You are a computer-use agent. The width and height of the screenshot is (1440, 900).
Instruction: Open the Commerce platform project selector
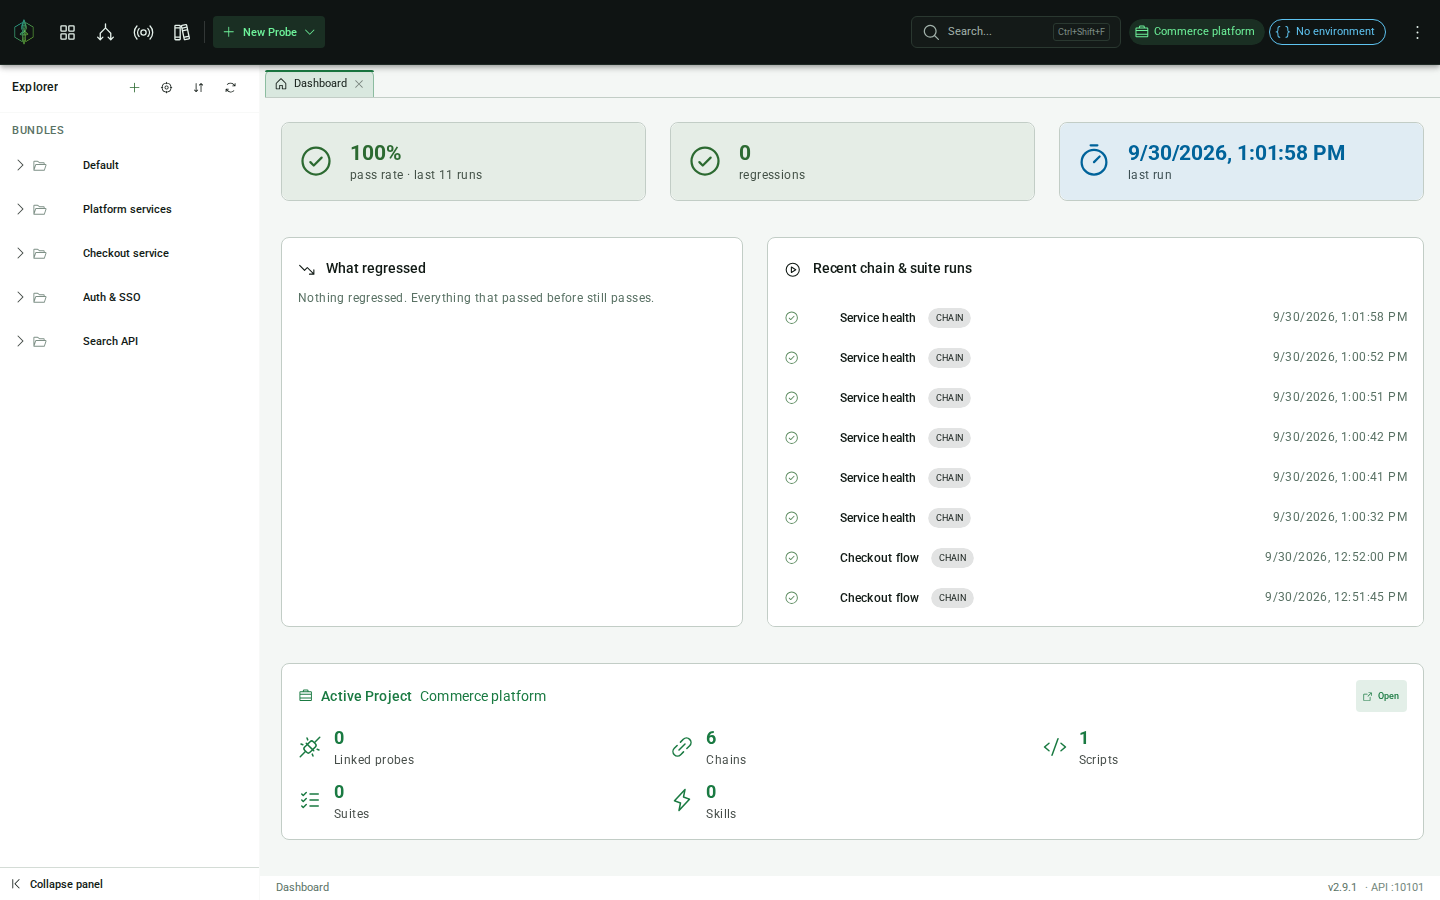click(1195, 32)
